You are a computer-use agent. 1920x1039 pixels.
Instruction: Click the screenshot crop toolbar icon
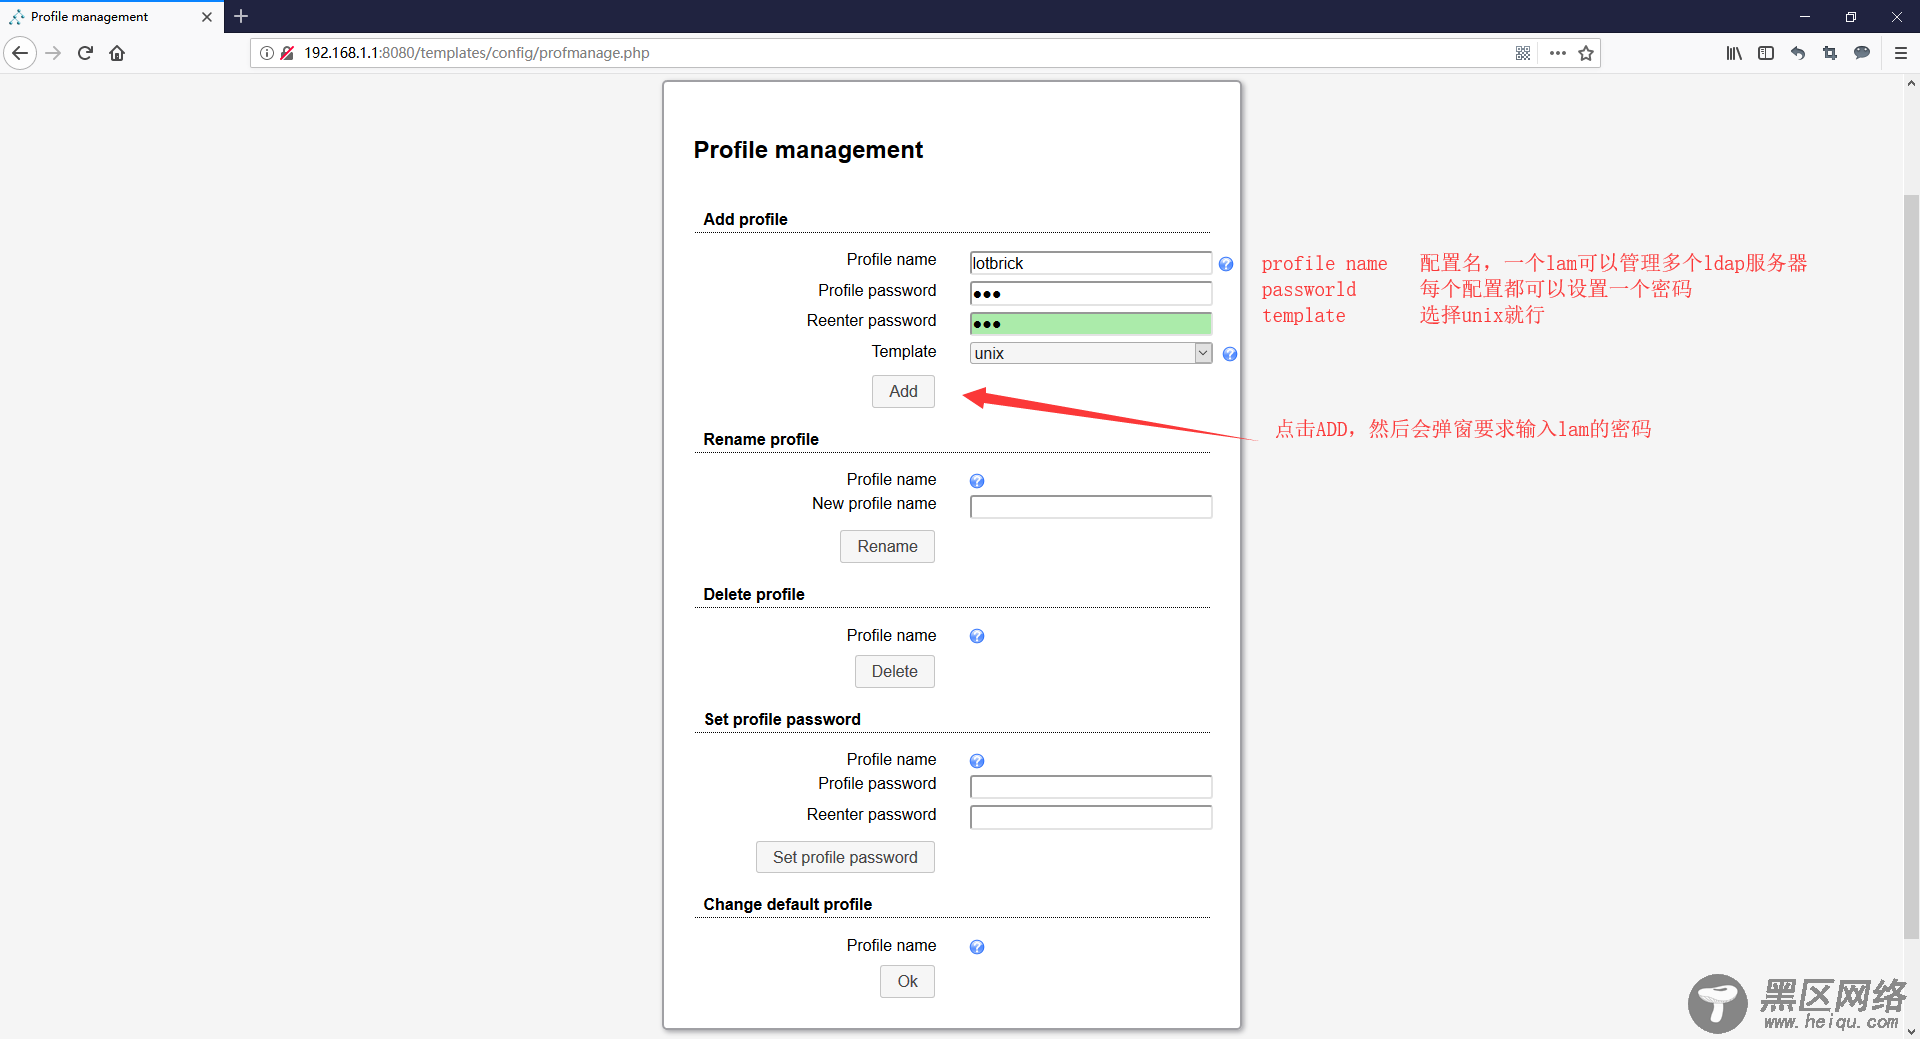pos(1830,53)
